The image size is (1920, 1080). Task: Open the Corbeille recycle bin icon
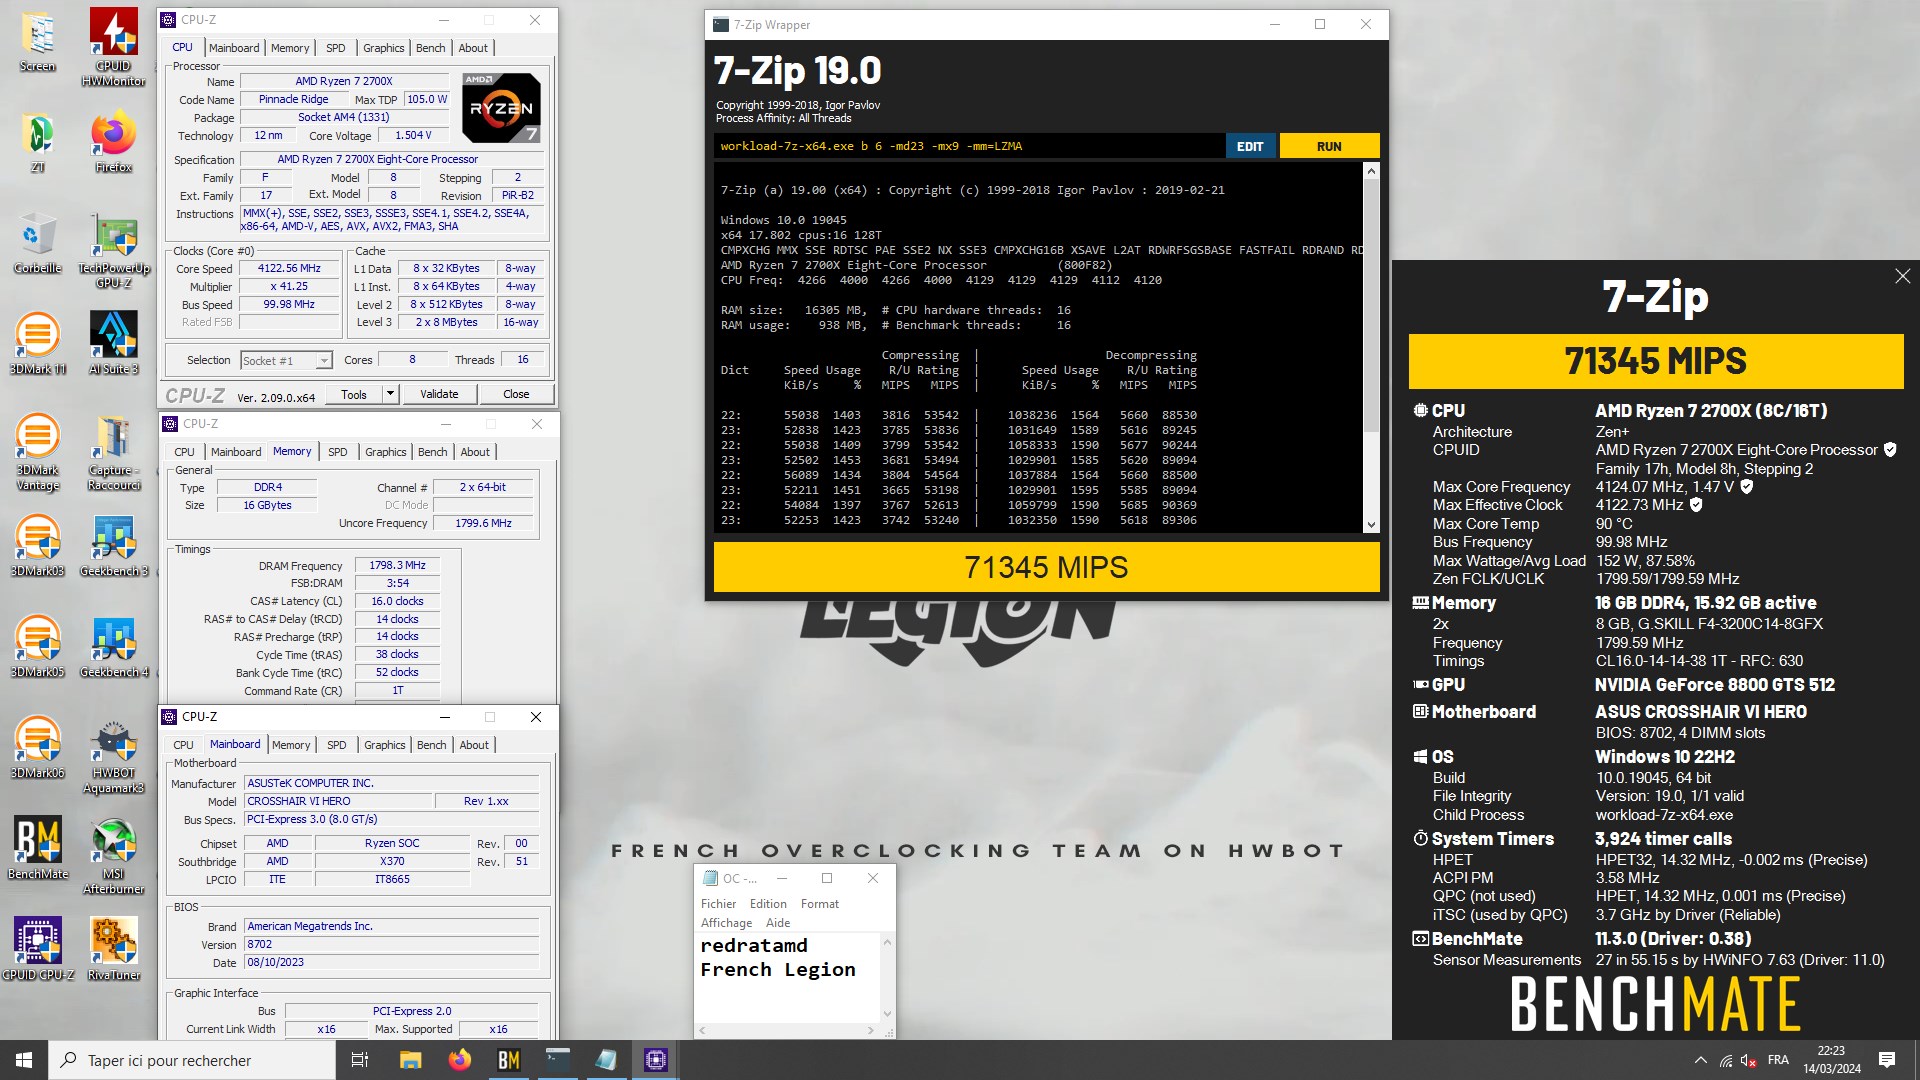click(x=38, y=244)
